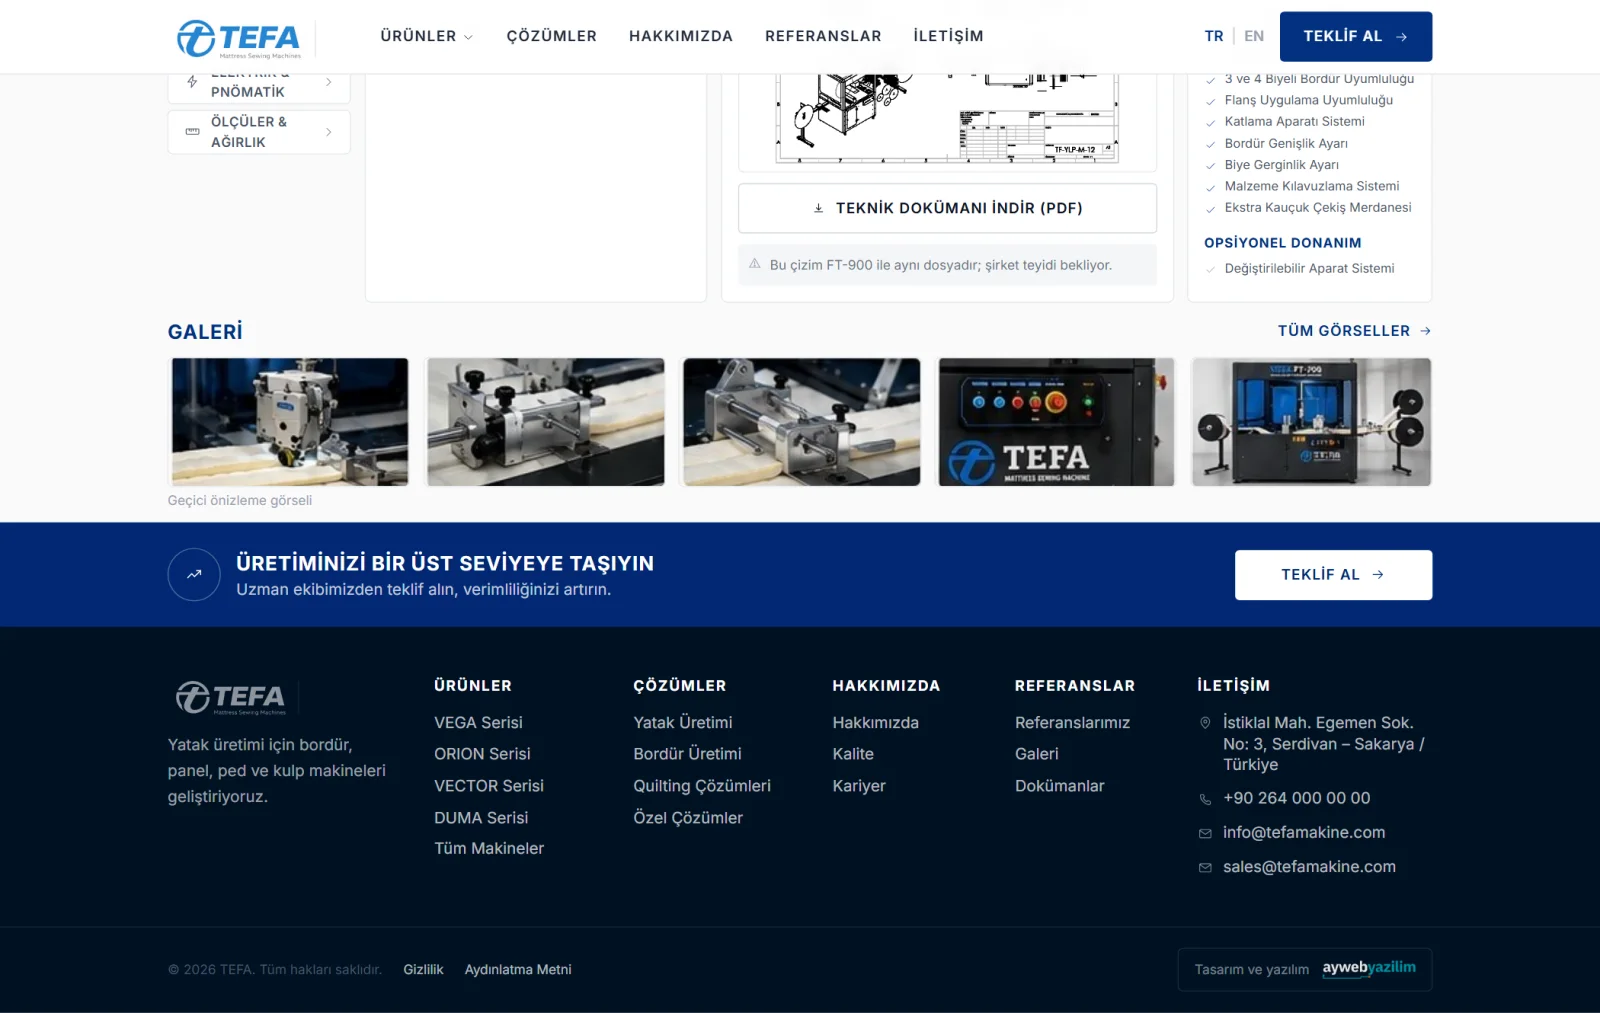The image size is (1600, 1013).
Task: Open Yatak Üretimi footer link
Action: point(683,722)
